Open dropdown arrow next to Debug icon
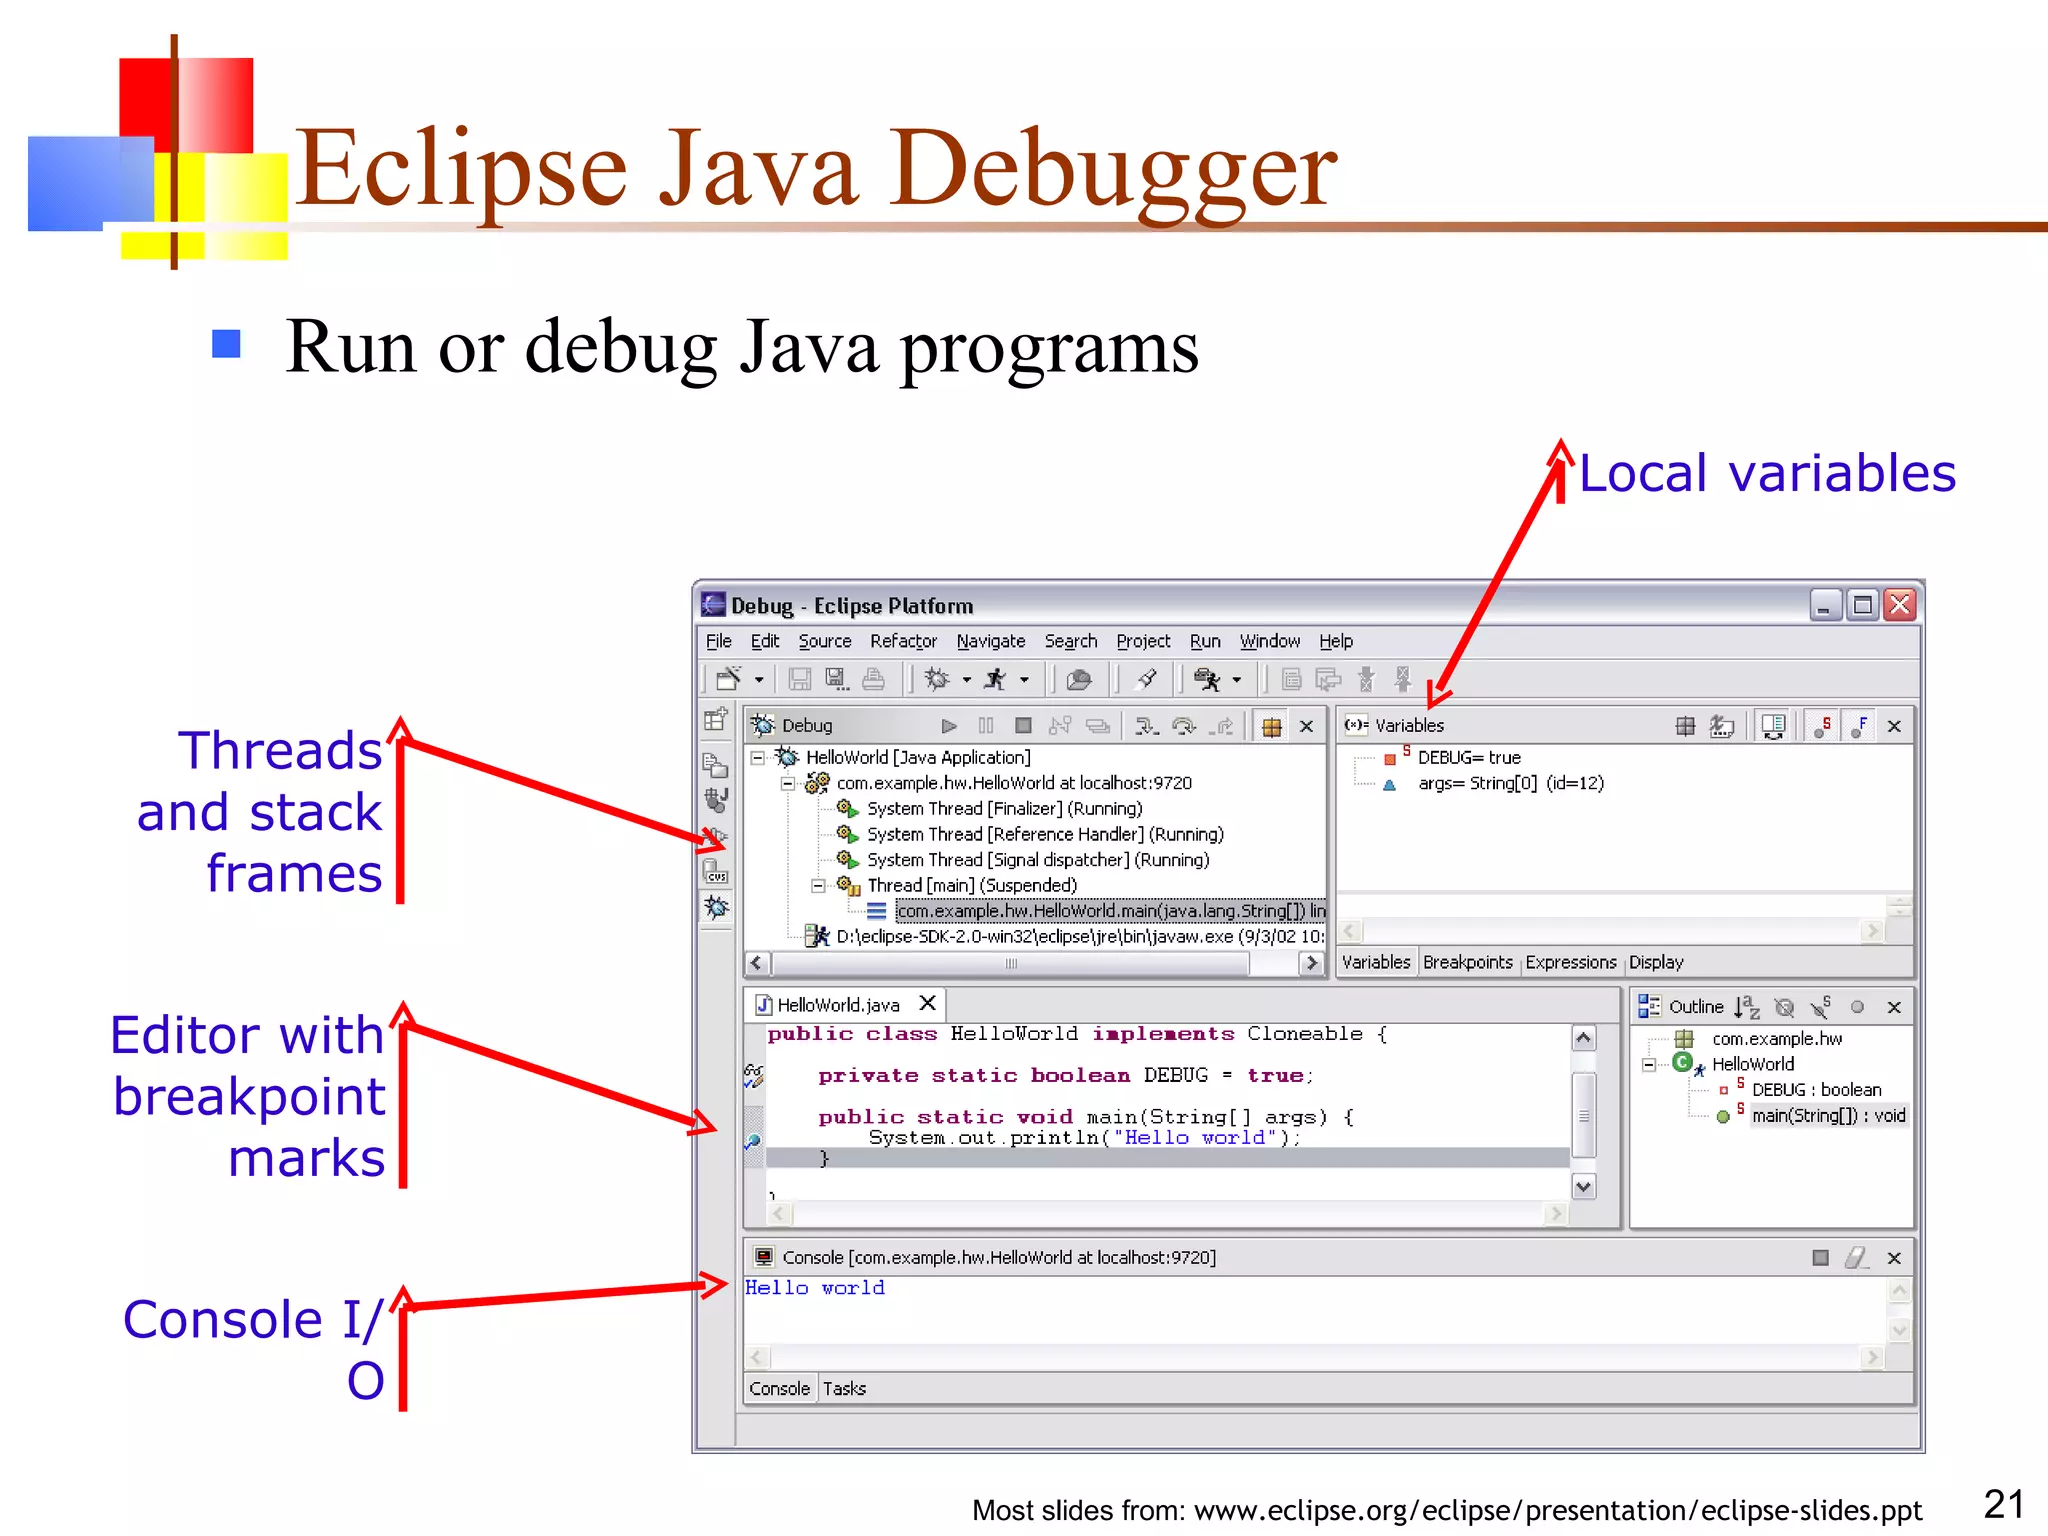2048x1536 pixels. 966,680
